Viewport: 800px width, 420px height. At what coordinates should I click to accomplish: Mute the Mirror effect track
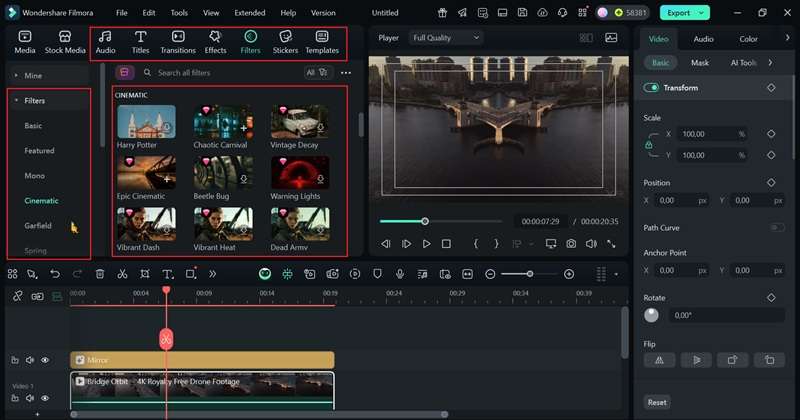click(x=30, y=360)
